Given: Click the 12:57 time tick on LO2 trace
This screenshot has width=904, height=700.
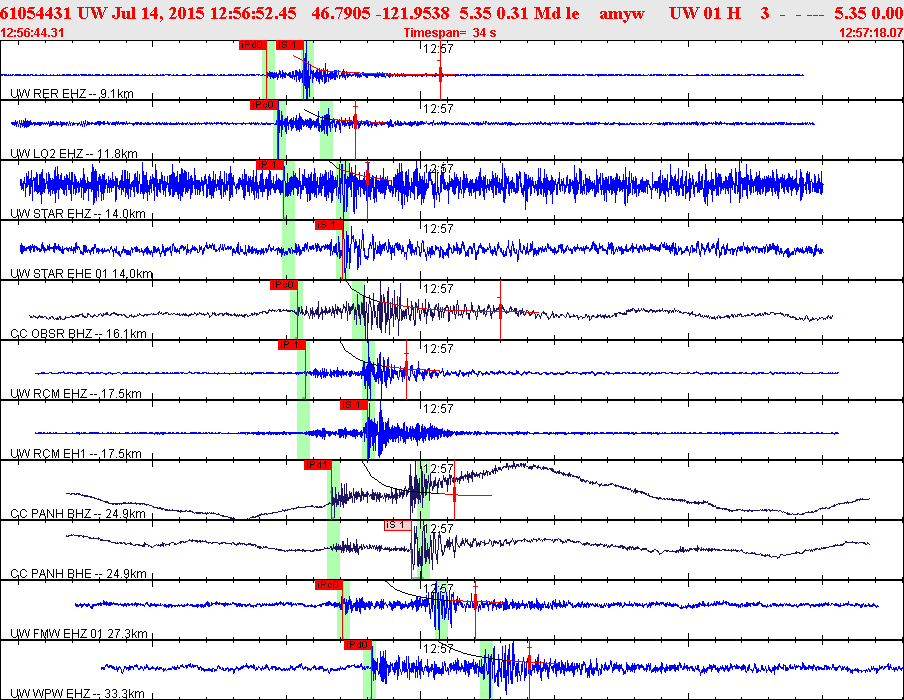Looking at the screenshot, I should [x=438, y=108].
